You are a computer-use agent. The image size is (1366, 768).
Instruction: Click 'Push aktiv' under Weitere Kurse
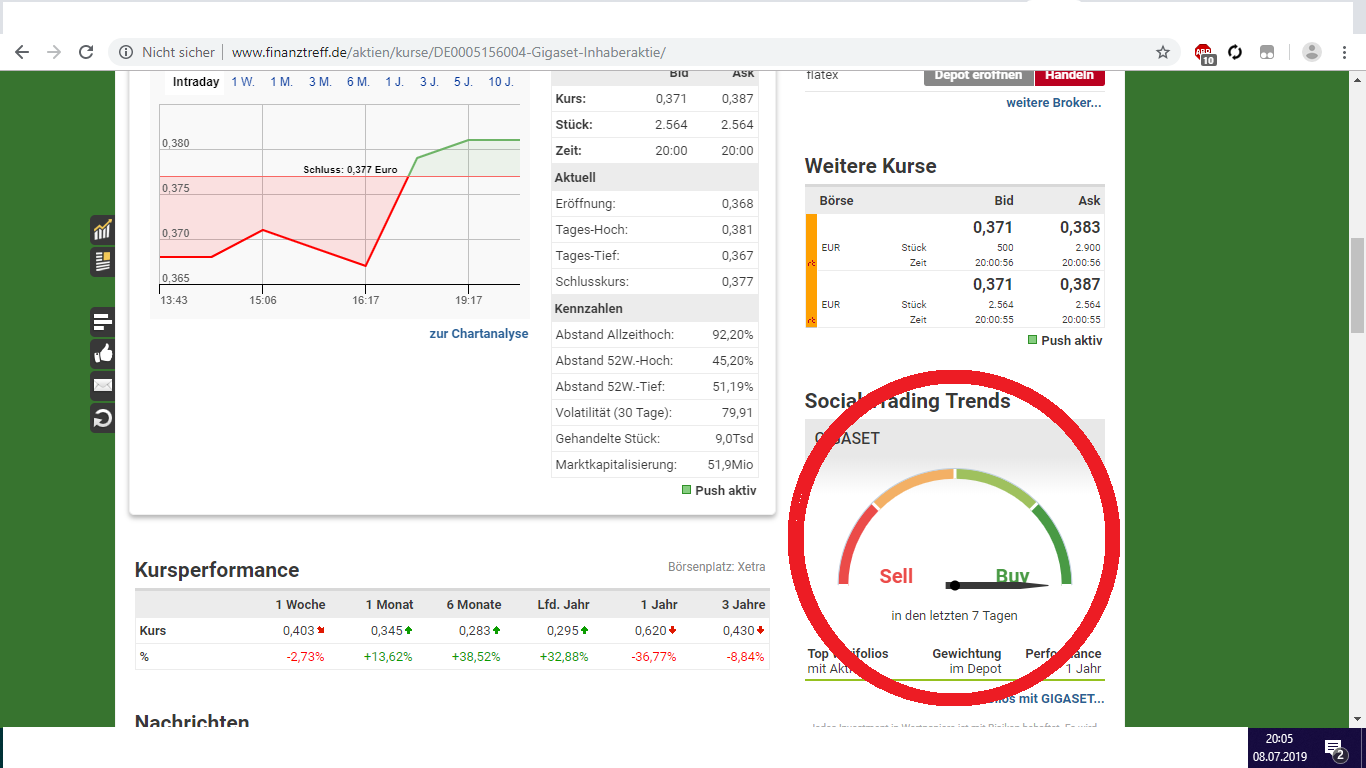click(x=1065, y=341)
